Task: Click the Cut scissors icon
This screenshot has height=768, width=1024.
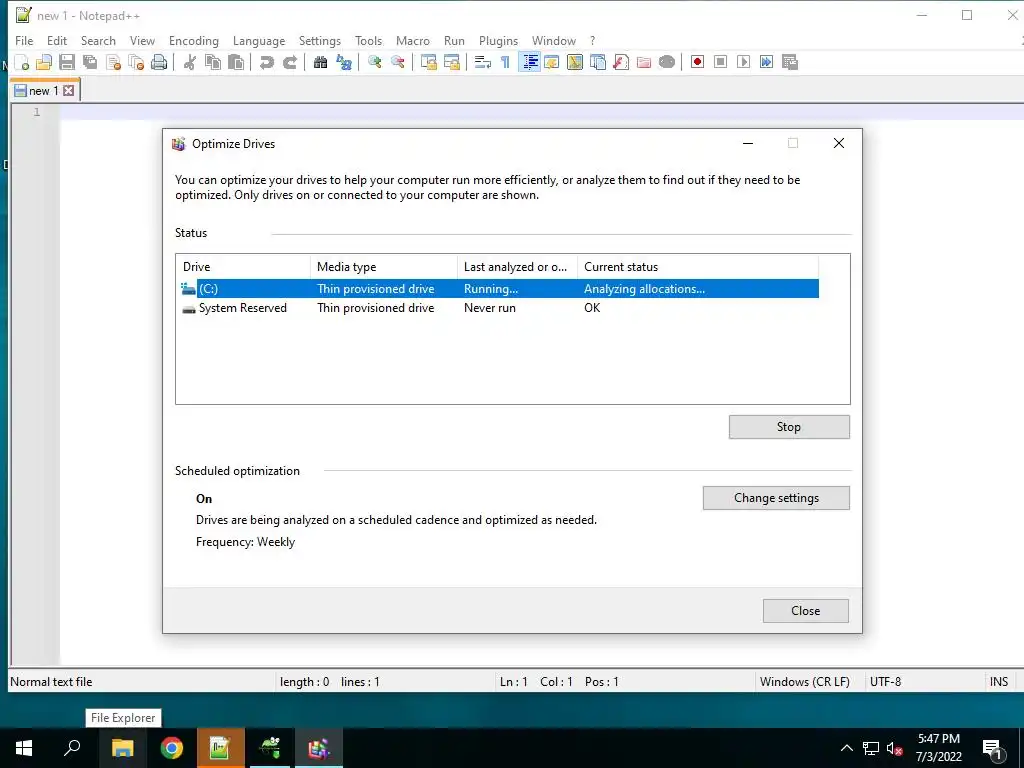Action: 189,63
